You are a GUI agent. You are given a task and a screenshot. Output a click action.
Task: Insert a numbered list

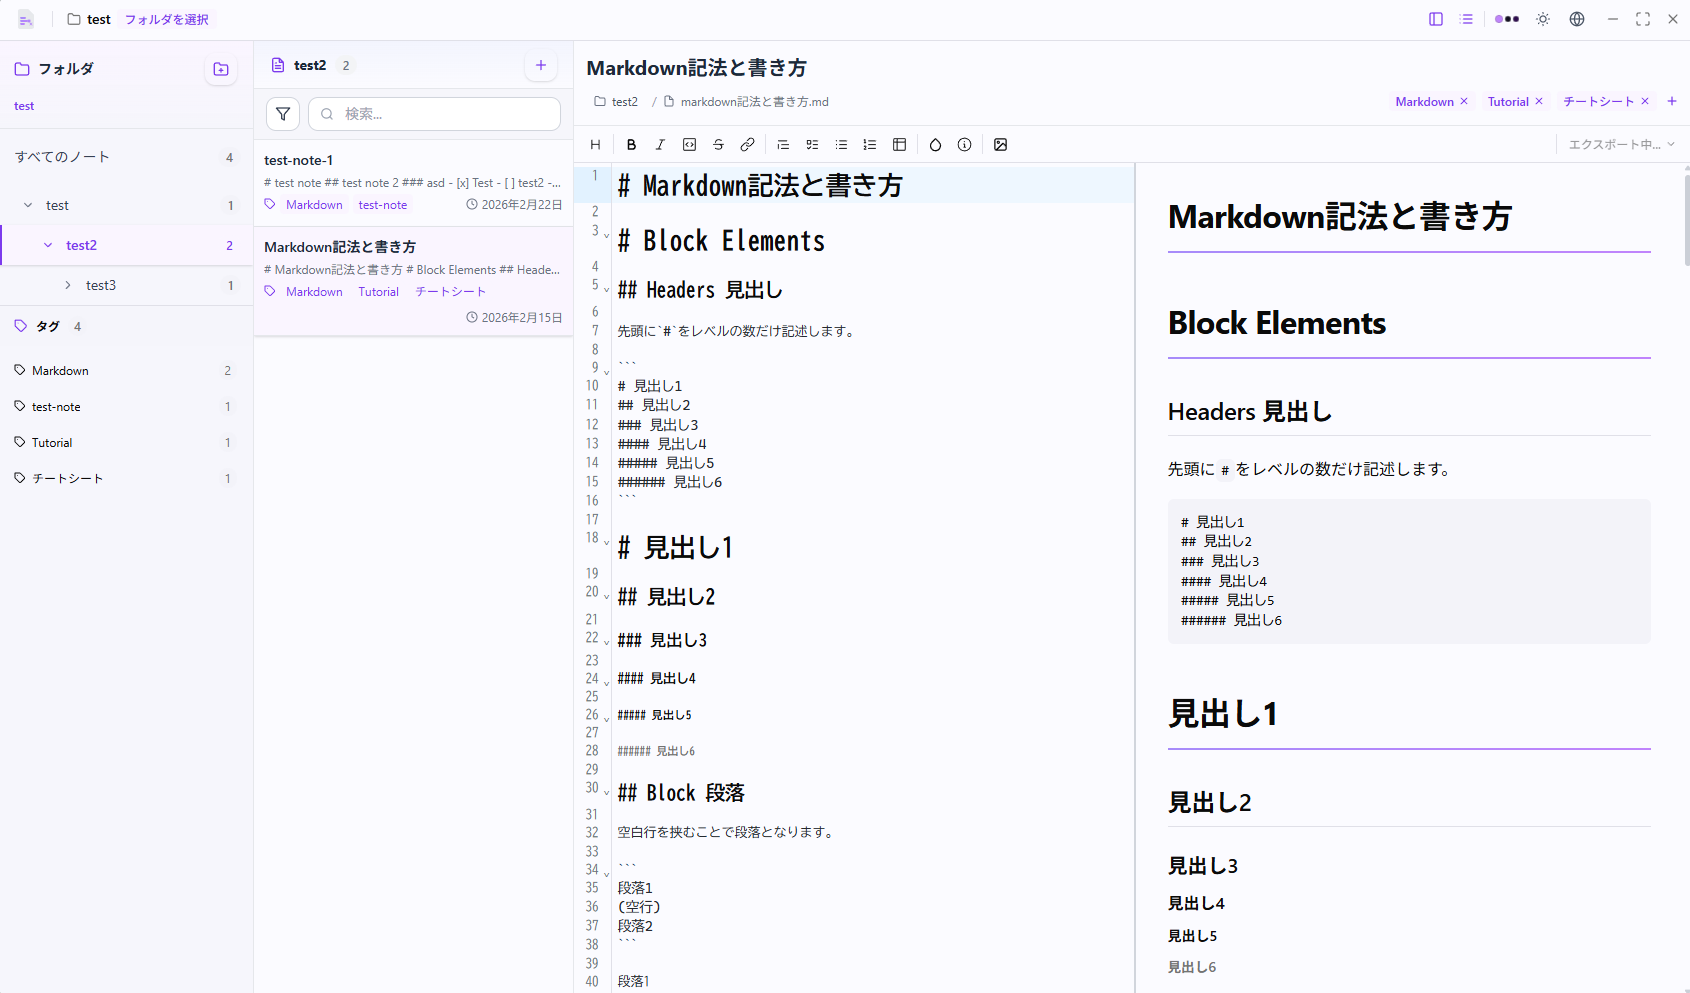pyautogui.click(x=870, y=144)
